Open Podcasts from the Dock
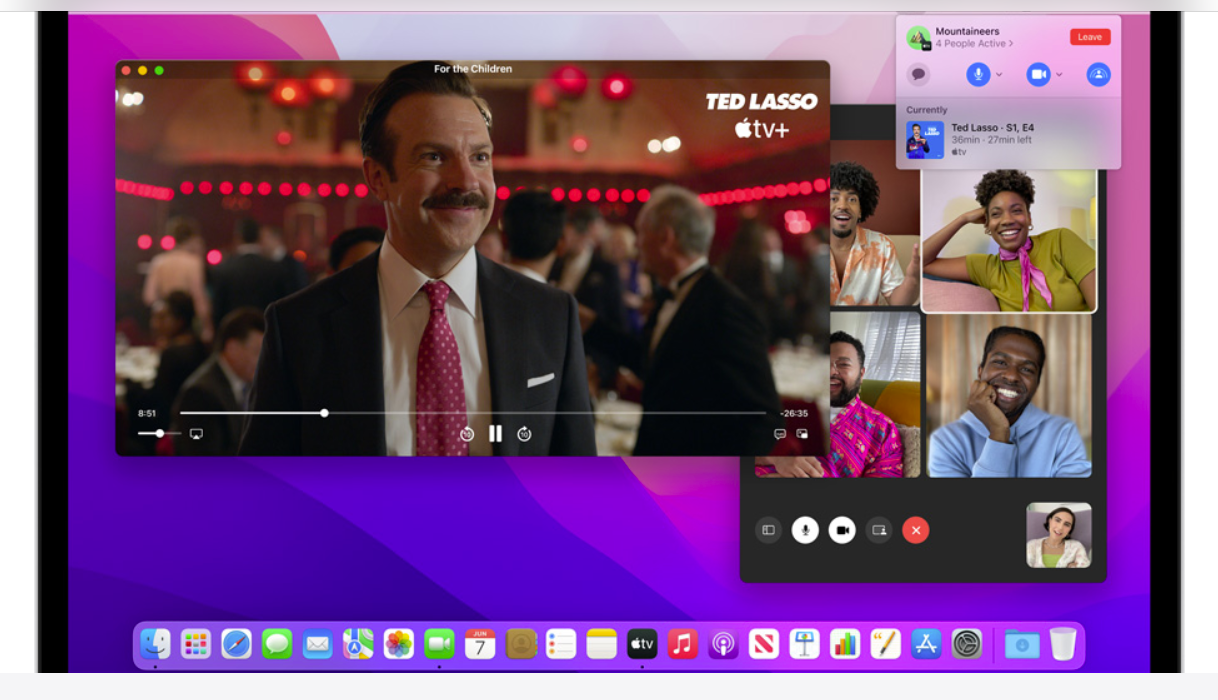 click(x=723, y=644)
